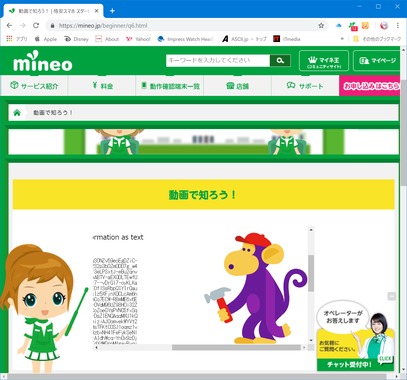This screenshot has height=380, width=407.
Task: Click the embedded frame's vertical scrollbar thumb
Action: click(311, 273)
